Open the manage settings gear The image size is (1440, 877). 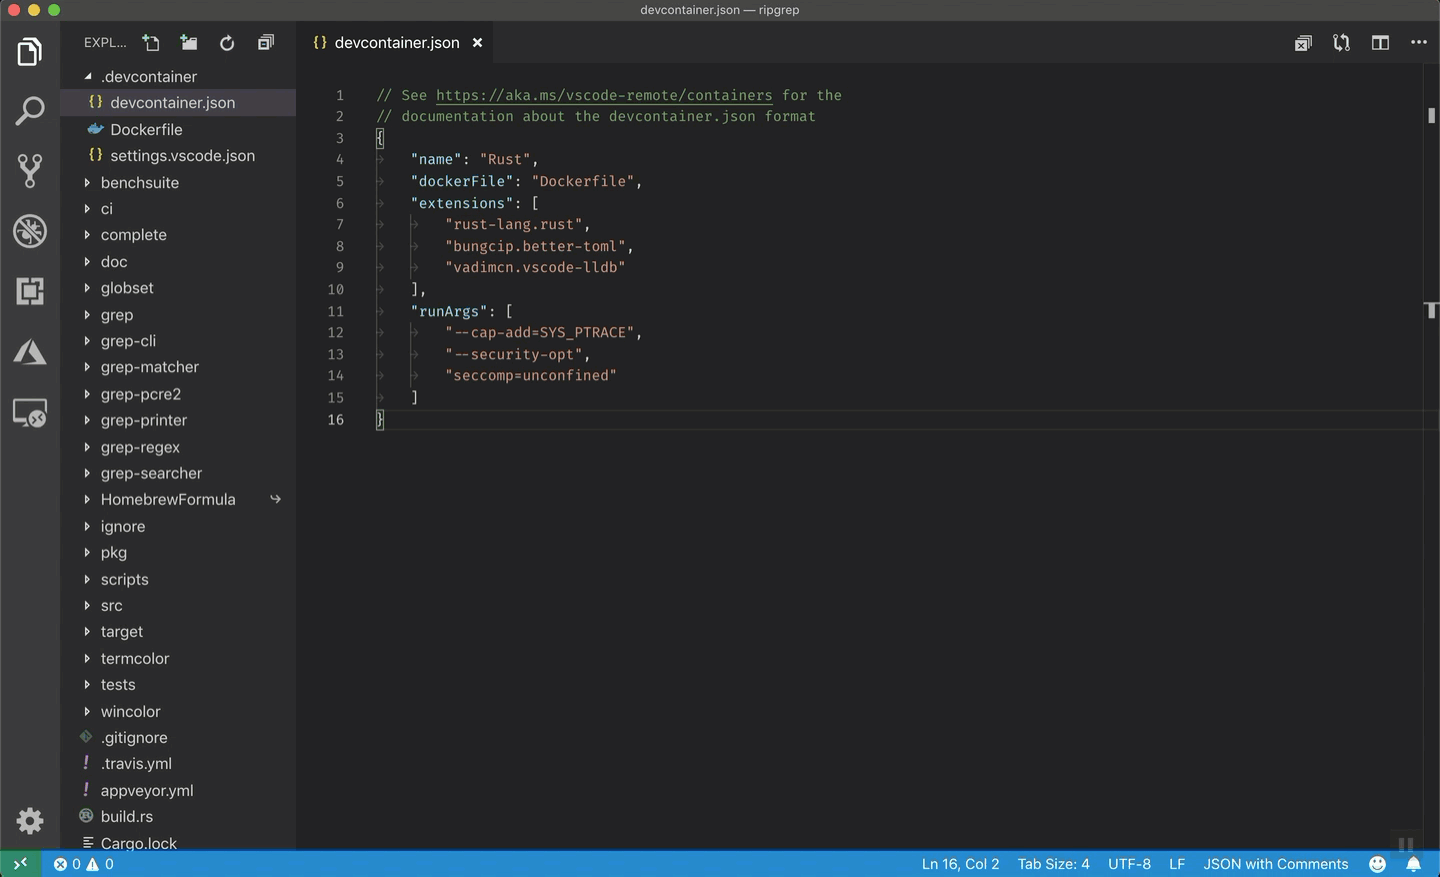point(30,821)
